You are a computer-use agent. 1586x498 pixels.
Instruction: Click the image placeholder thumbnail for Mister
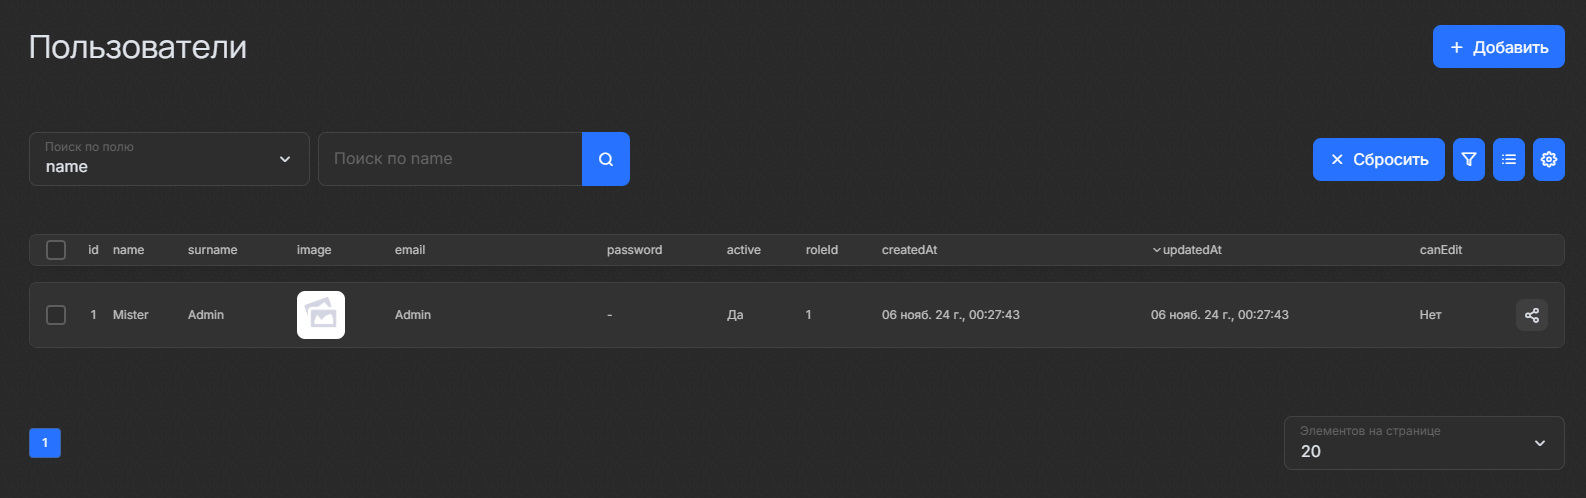(320, 315)
